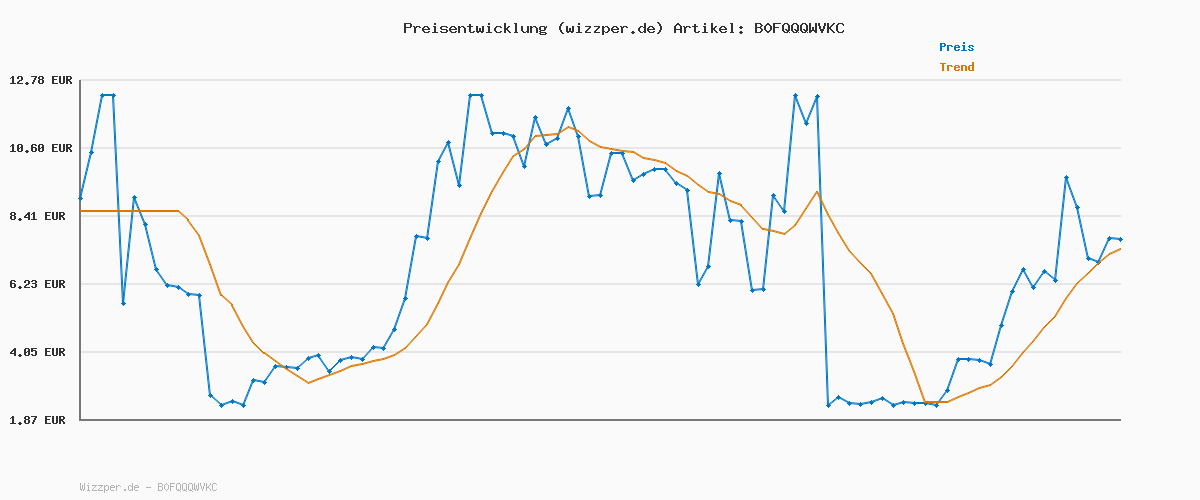Click the 12.78 EUR axis label

tap(41, 80)
